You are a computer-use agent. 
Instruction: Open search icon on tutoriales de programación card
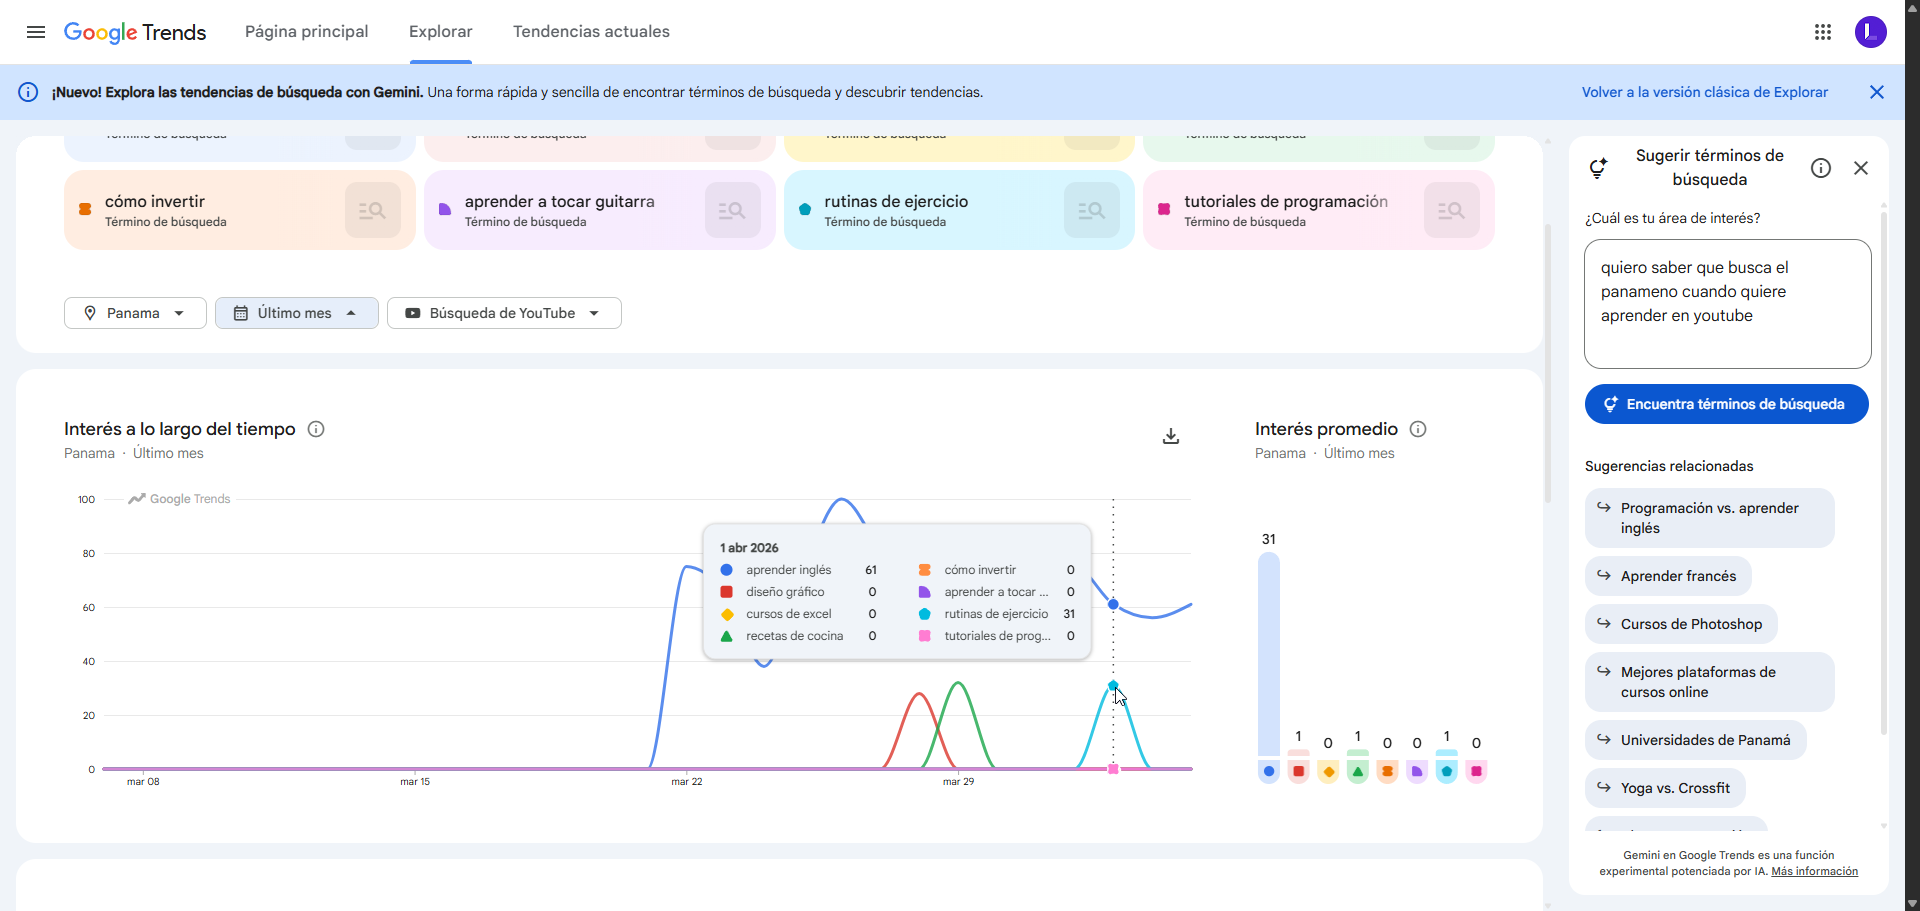[x=1452, y=210]
